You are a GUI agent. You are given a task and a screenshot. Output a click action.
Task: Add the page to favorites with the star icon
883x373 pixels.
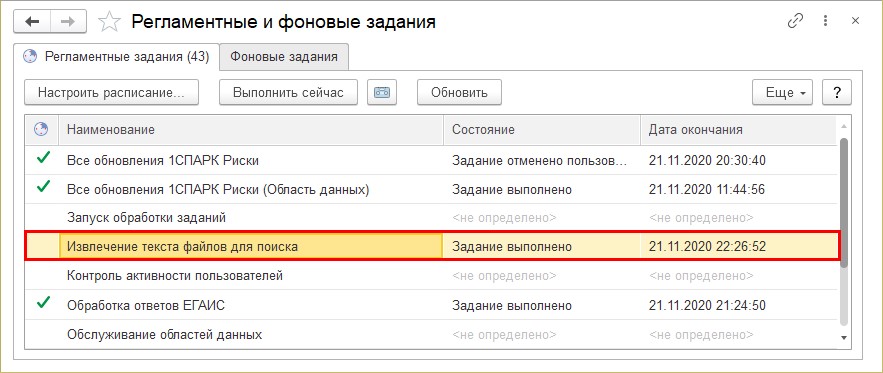coord(109,22)
